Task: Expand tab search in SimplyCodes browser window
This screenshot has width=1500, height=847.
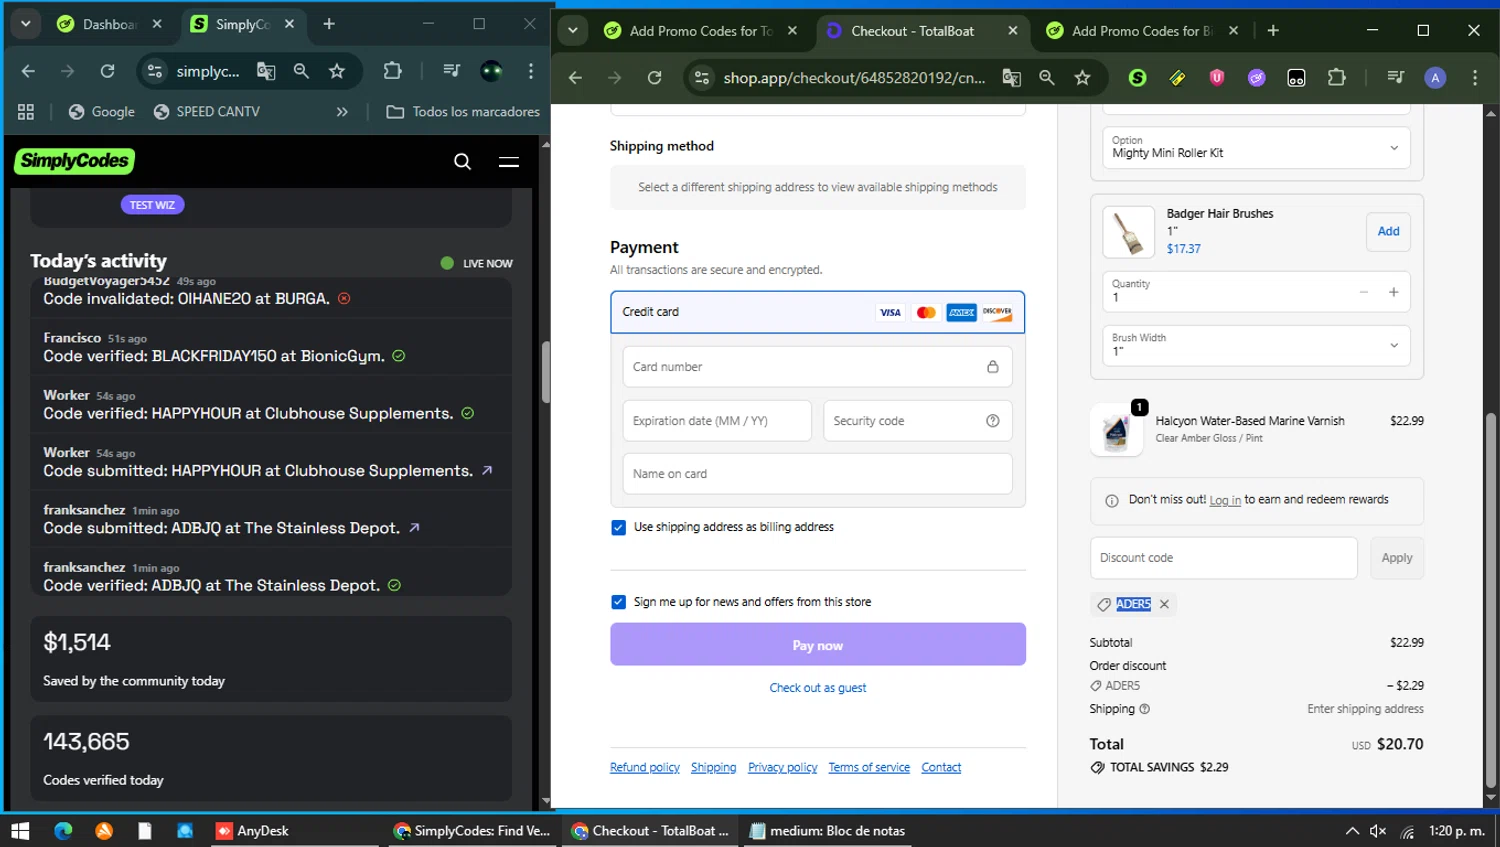Action: tap(26, 24)
